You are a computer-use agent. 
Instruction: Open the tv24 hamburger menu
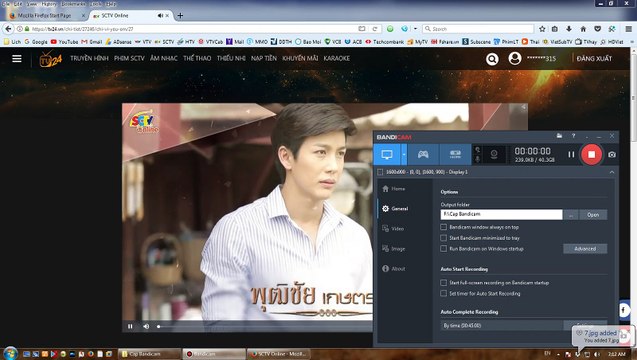[17, 59]
